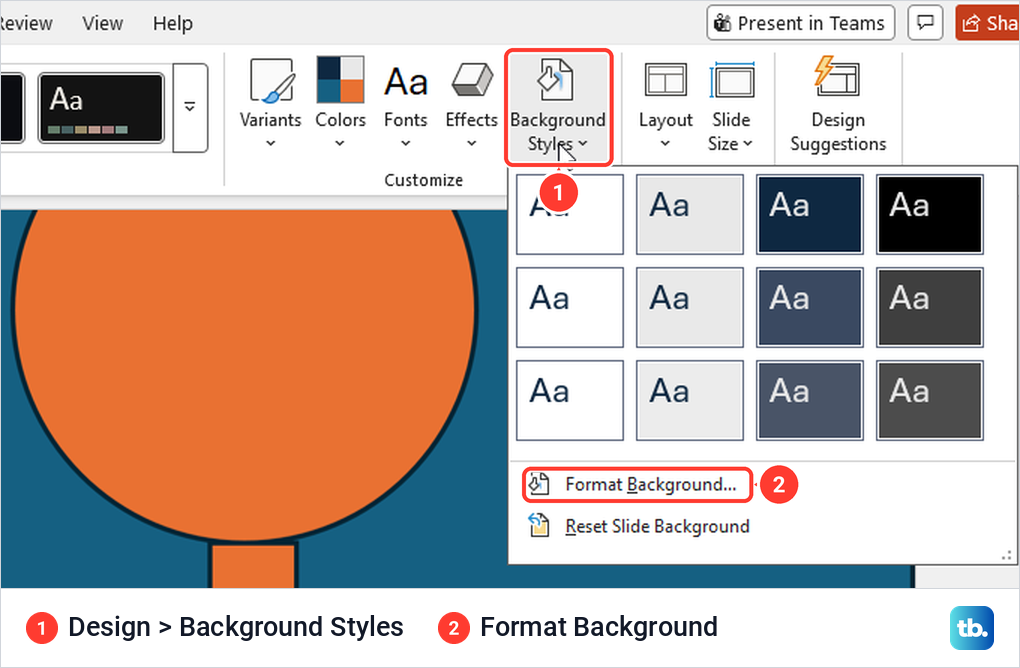Open the Colors palette dropdown
Image resolution: width=1020 pixels, height=668 pixels.
coord(340,104)
